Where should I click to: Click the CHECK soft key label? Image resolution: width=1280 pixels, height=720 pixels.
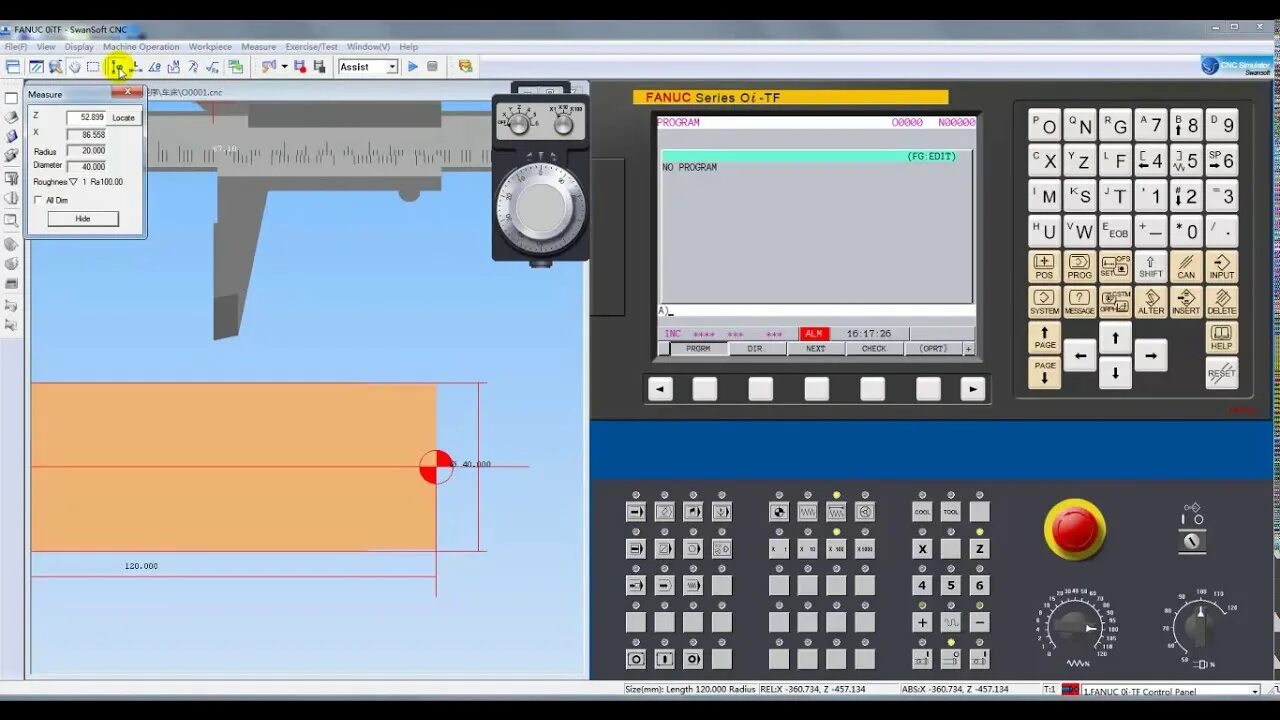(x=874, y=349)
